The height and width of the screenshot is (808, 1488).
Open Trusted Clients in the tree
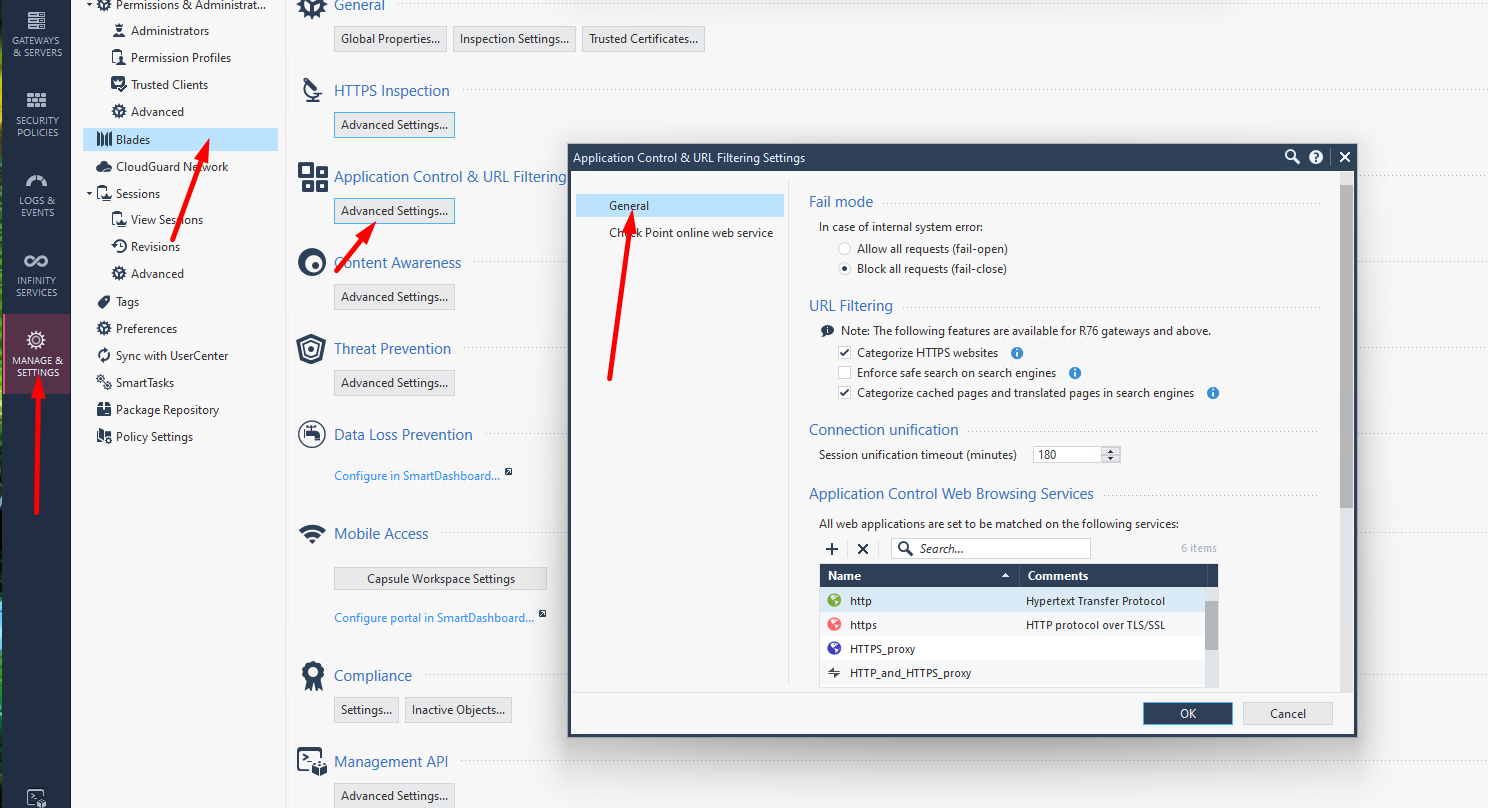click(169, 85)
